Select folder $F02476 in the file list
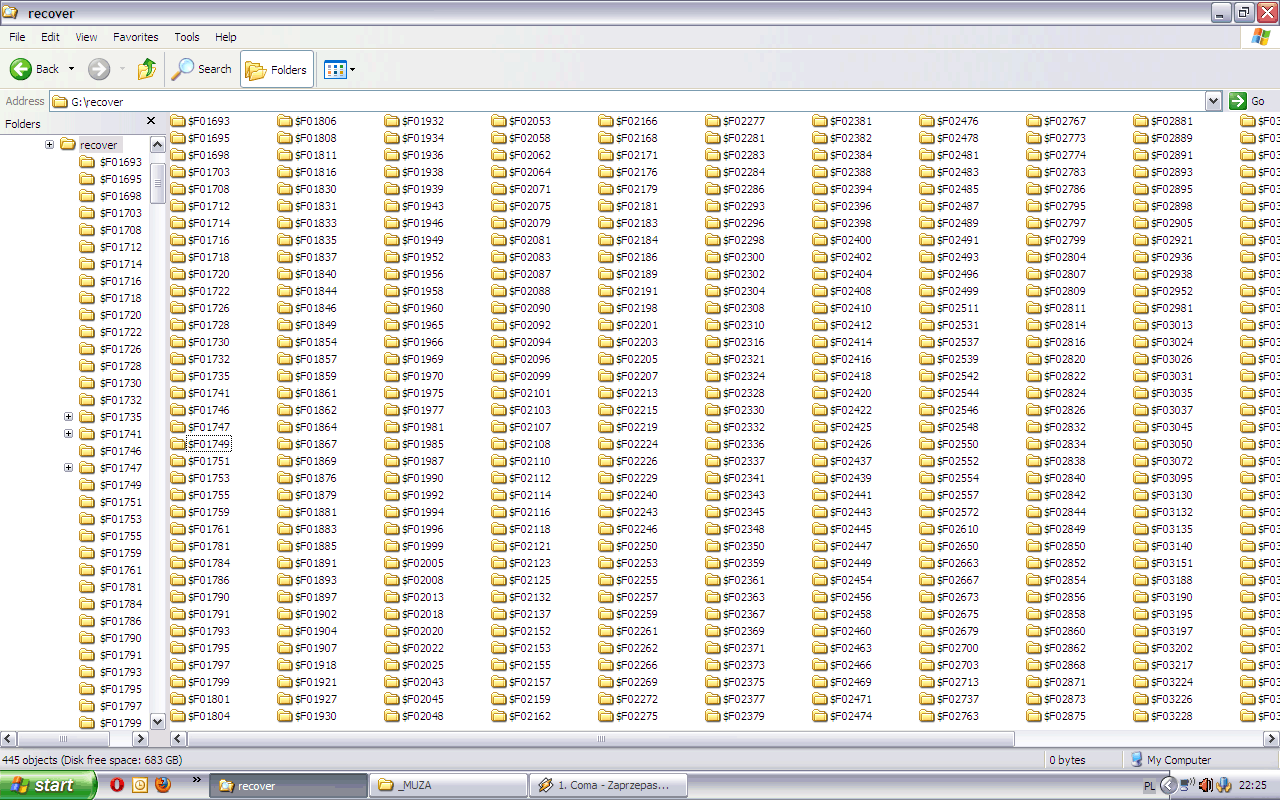Screen dimensions: 1280x800 [x=948, y=121]
